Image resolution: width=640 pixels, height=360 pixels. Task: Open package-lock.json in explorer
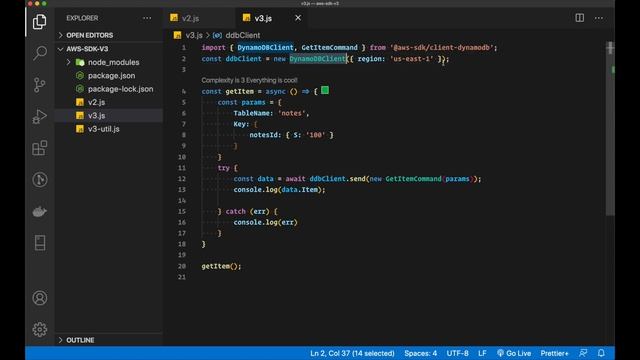(x=121, y=89)
